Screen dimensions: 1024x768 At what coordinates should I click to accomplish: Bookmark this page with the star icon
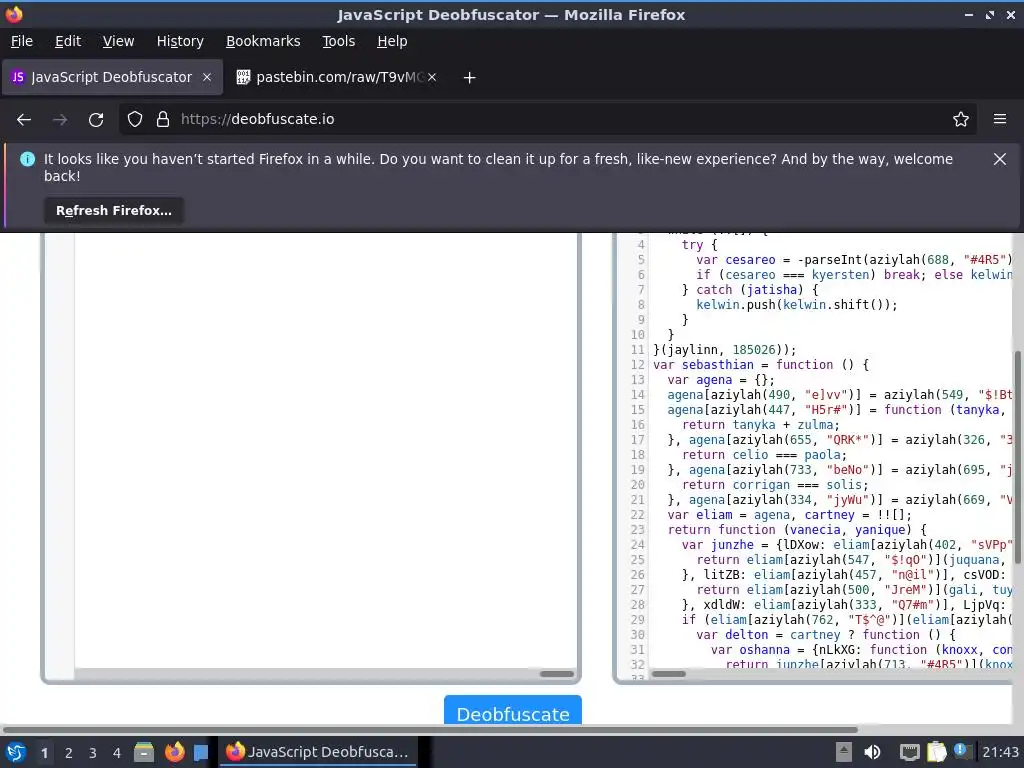tap(961, 119)
